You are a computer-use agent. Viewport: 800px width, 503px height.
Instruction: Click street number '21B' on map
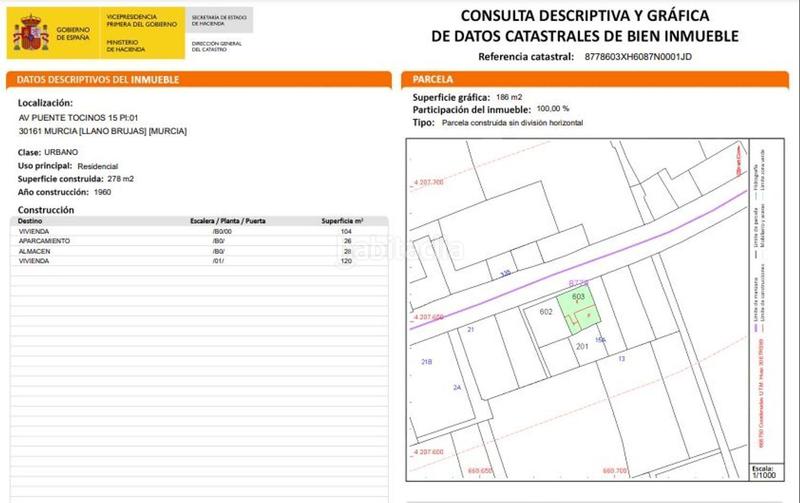427,362
